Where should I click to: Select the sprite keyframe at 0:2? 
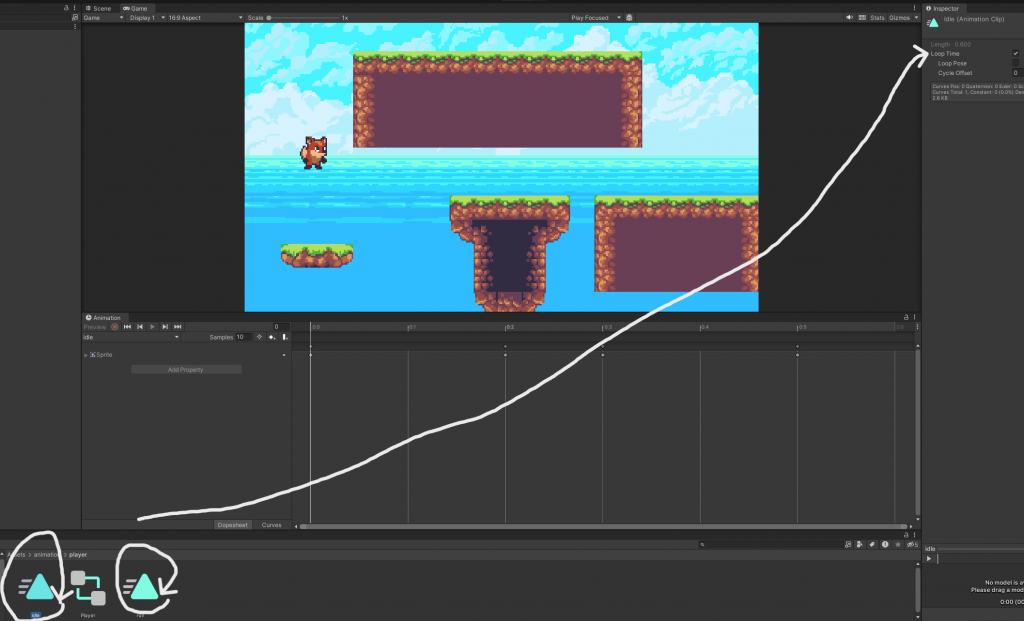[x=505, y=355]
